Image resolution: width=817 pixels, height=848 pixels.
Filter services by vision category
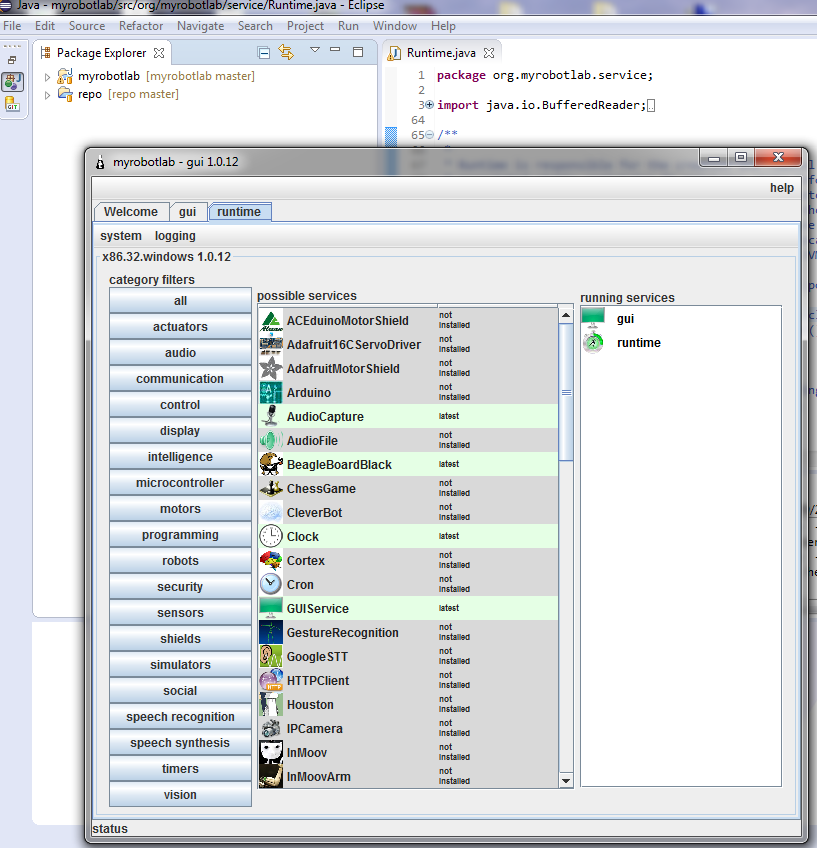[x=180, y=794]
